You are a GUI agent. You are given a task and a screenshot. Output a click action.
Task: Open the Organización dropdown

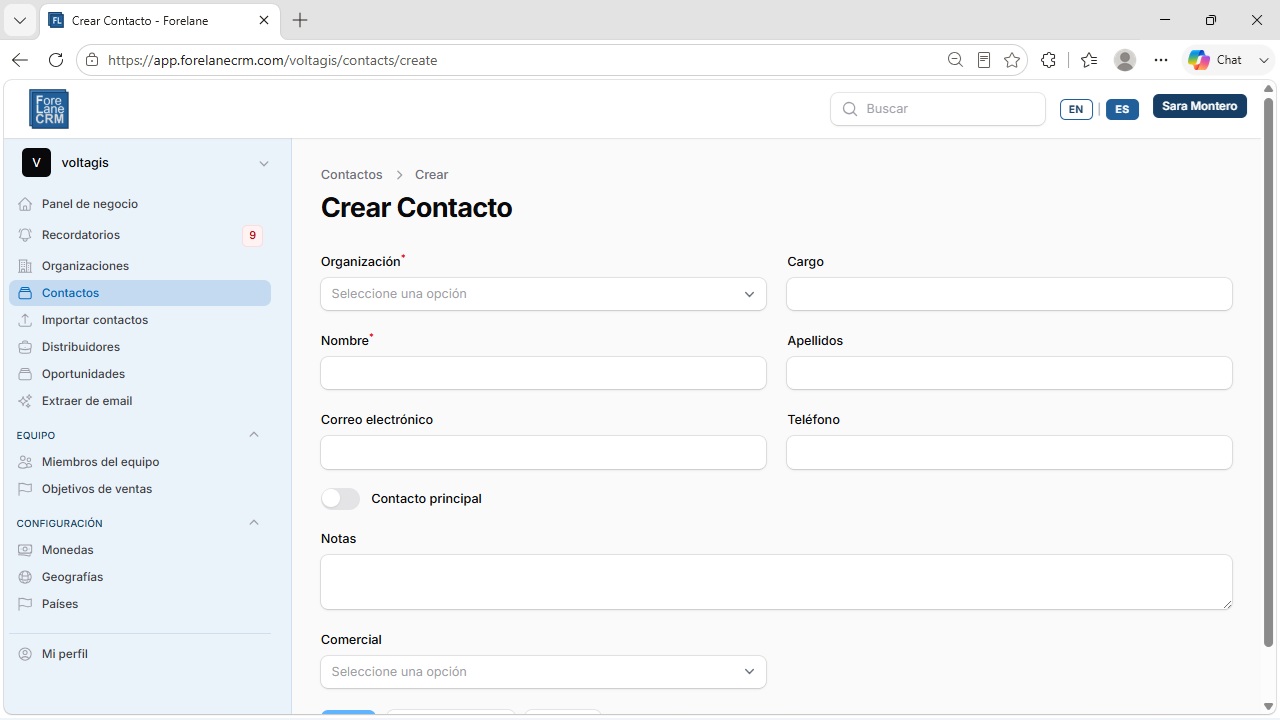543,294
